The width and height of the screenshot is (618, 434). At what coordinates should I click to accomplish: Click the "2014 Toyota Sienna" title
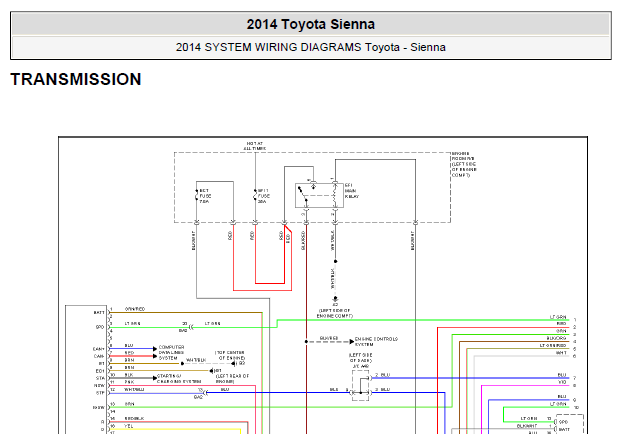coord(311,24)
